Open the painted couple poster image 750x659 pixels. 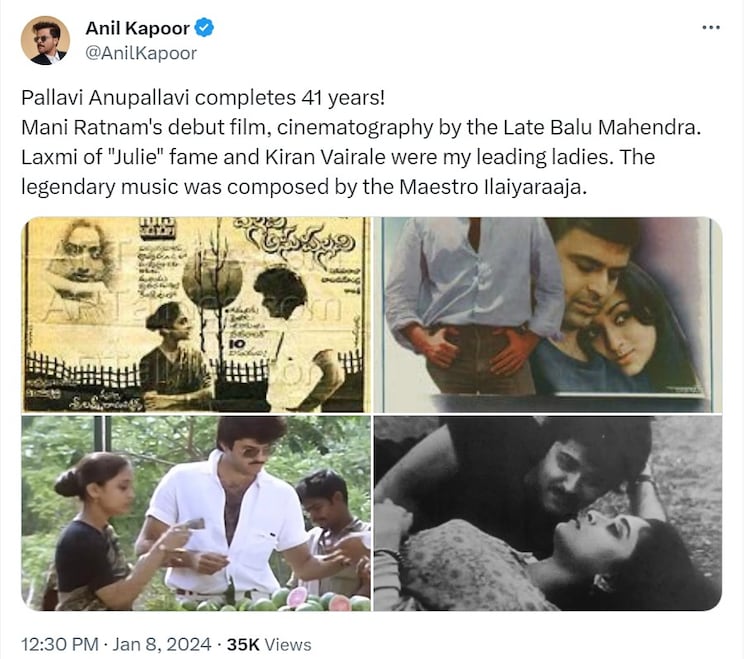[548, 314]
